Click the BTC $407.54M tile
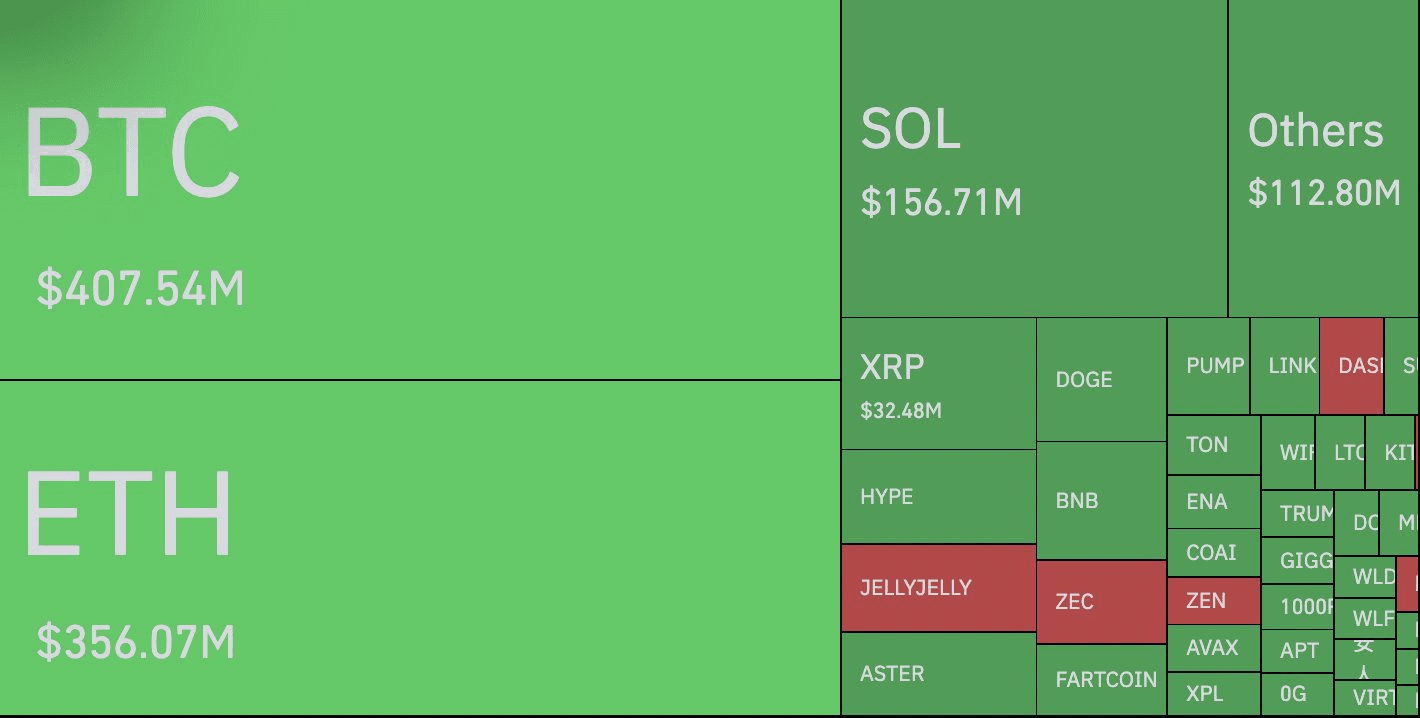The image size is (1420, 718). (x=419, y=190)
